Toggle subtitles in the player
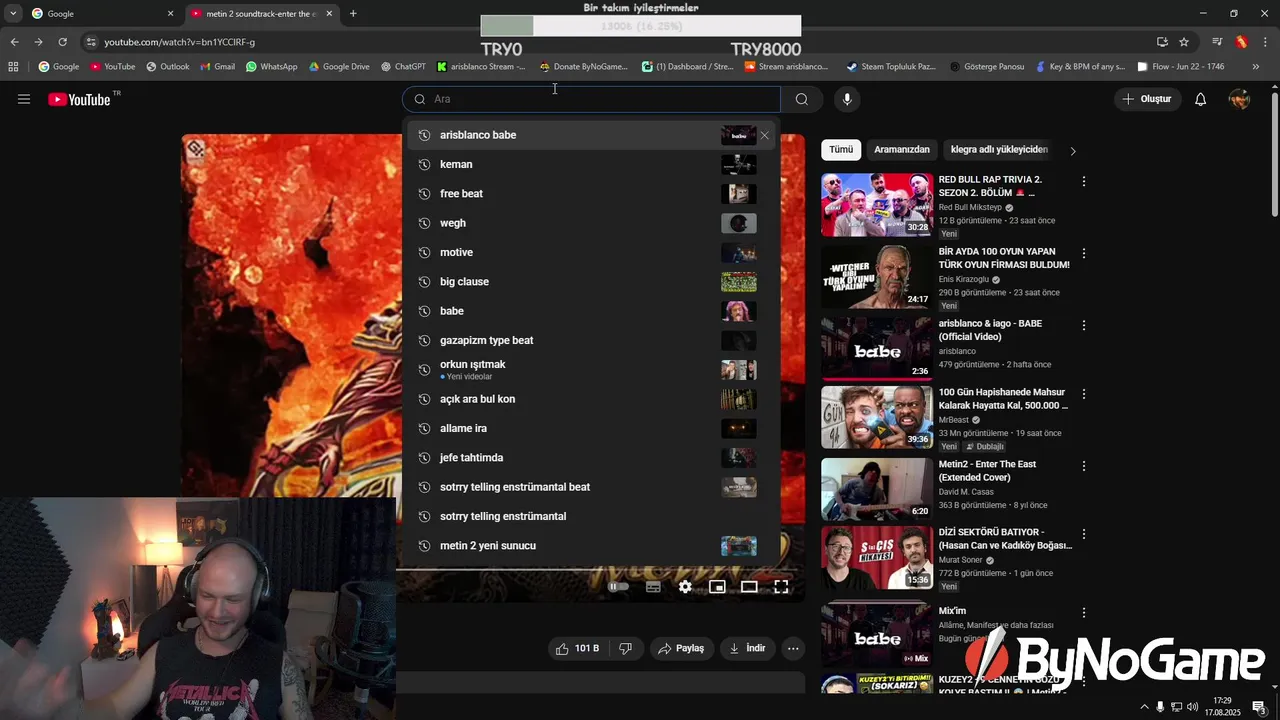This screenshot has height=720, width=1280. point(653,587)
